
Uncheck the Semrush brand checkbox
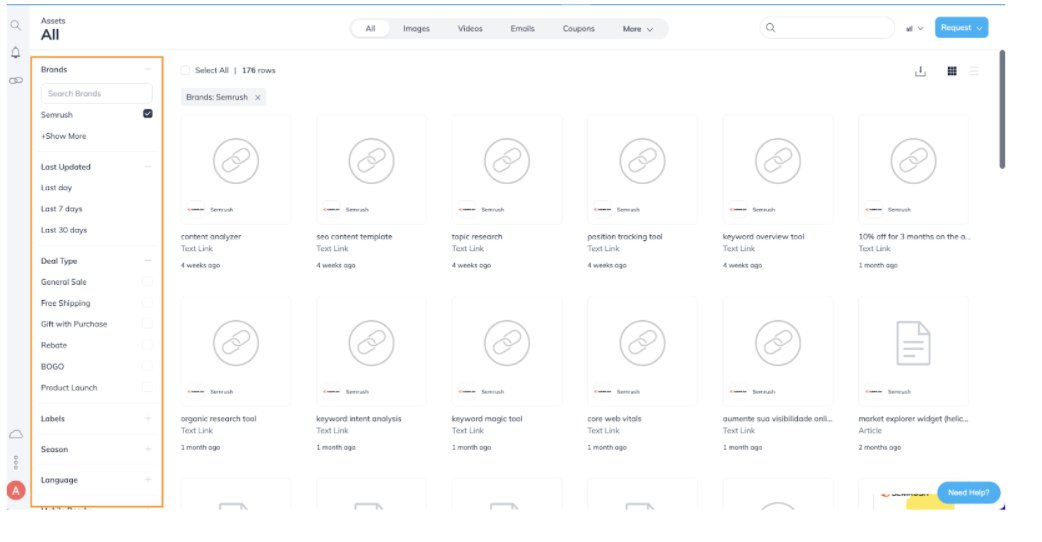coord(148,114)
